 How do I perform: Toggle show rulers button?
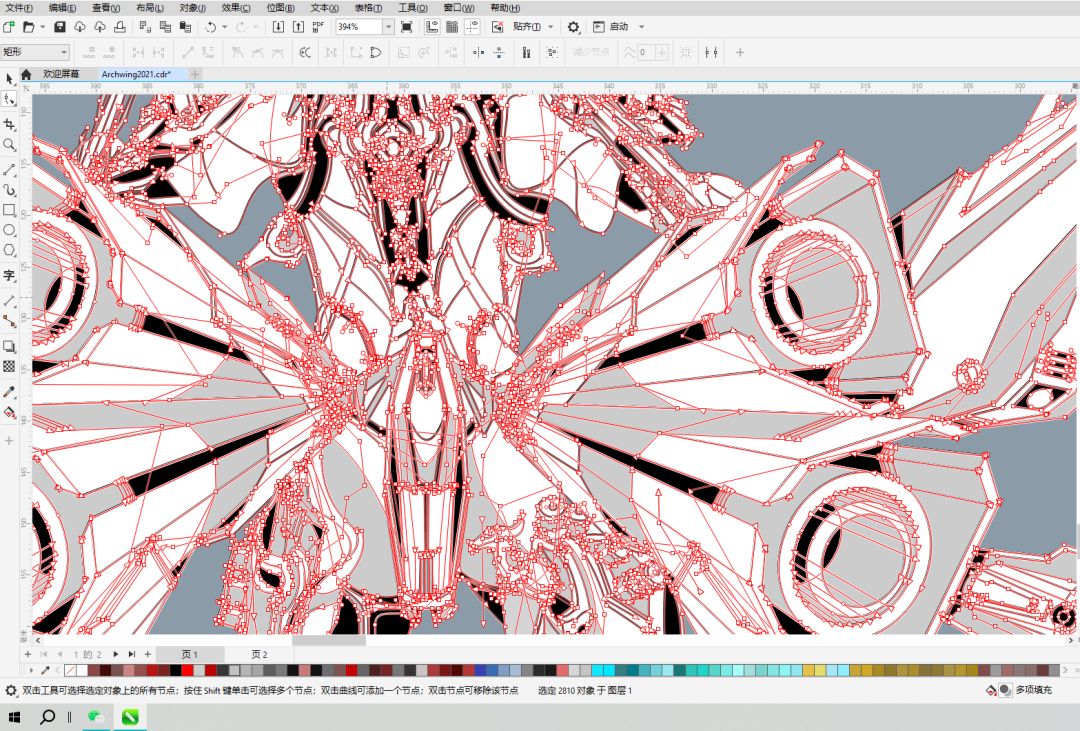pos(432,27)
